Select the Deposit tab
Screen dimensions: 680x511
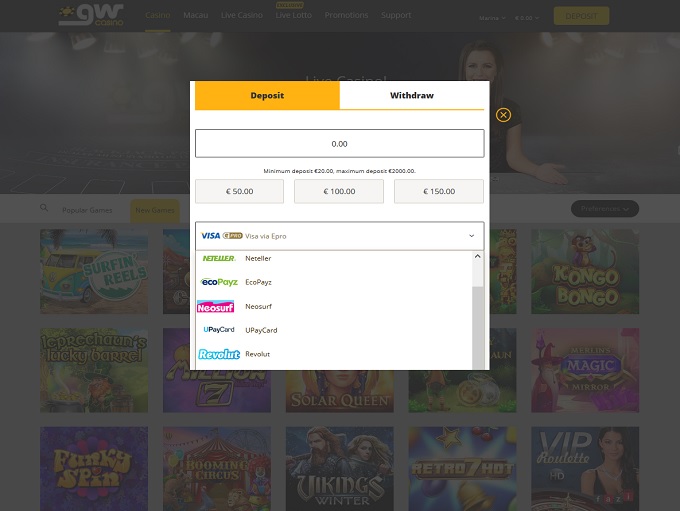(267, 96)
